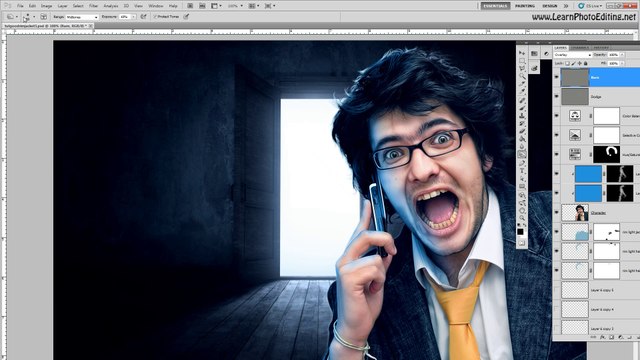Click the Add layer style fx icon
640x360 pixels.
(603, 337)
